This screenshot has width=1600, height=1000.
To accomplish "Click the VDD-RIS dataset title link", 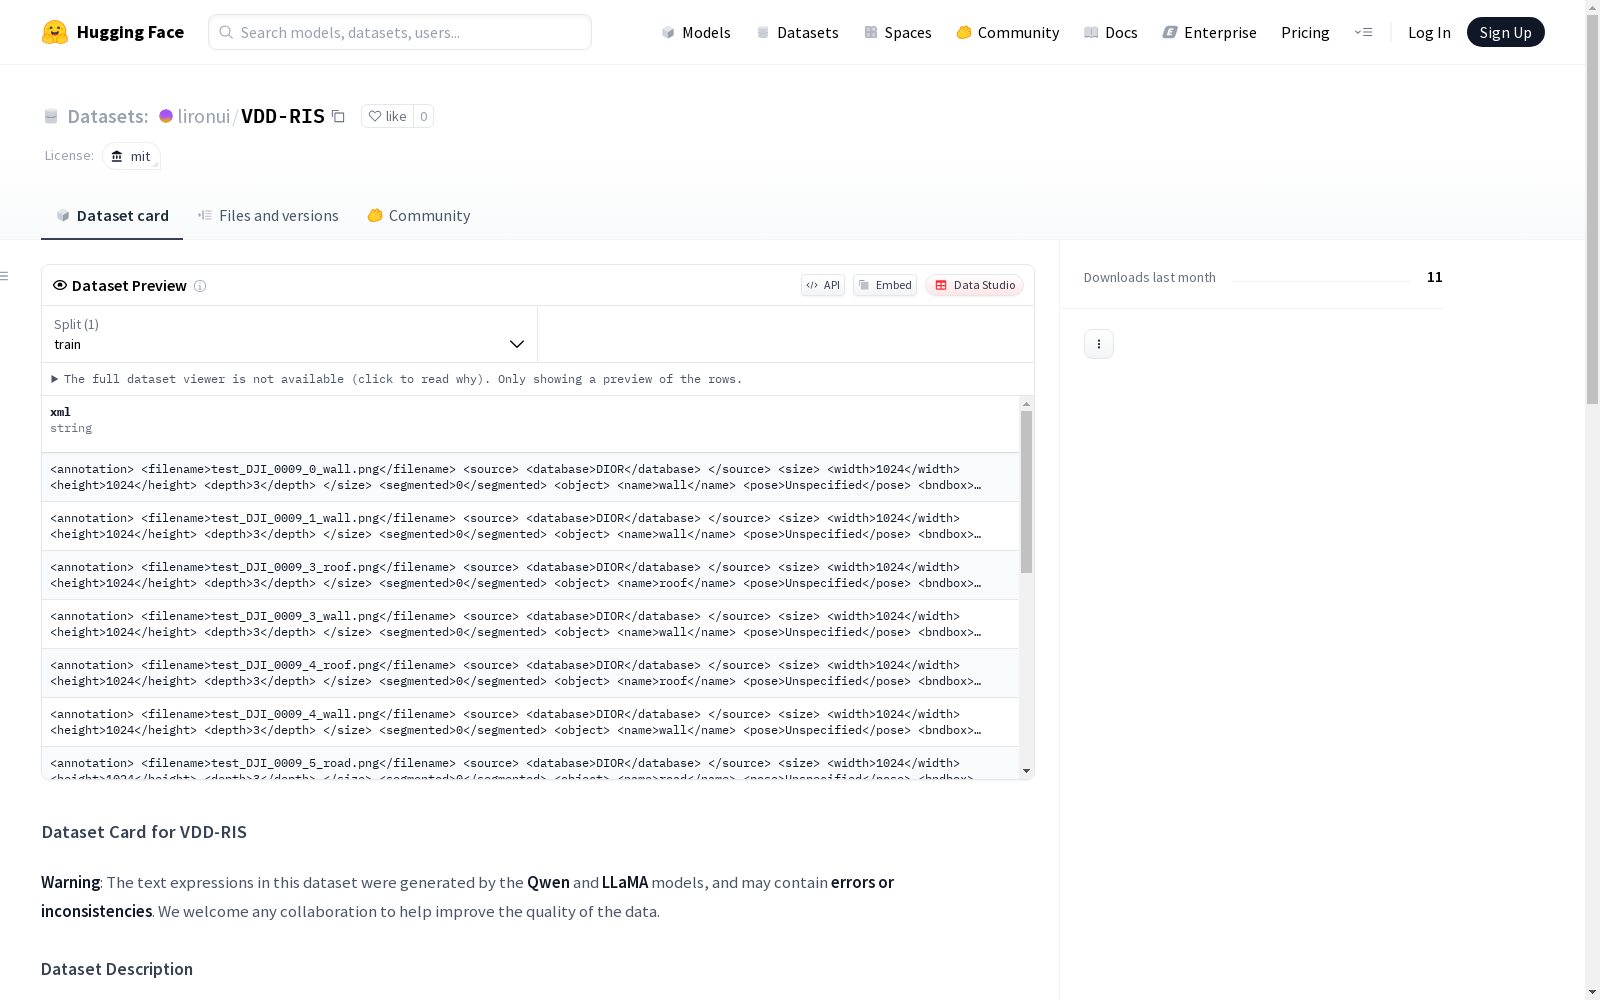I will pos(283,116).
